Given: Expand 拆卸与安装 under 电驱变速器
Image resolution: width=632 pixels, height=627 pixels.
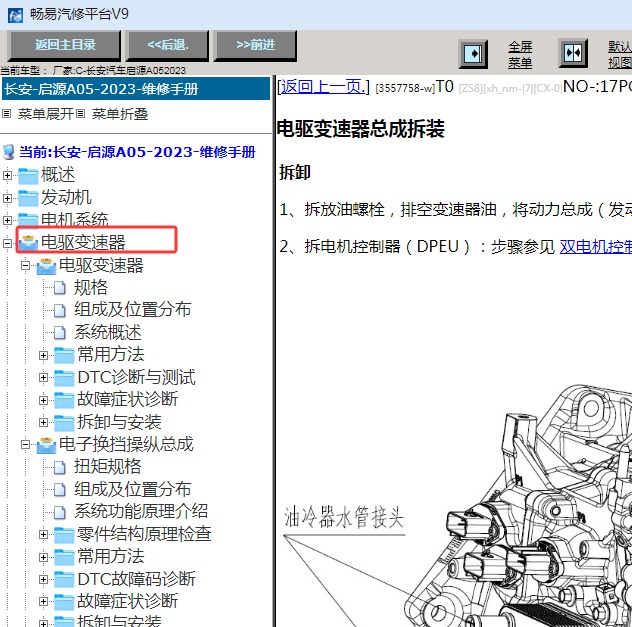Looking at the screenshot, I should coord(44,422).
